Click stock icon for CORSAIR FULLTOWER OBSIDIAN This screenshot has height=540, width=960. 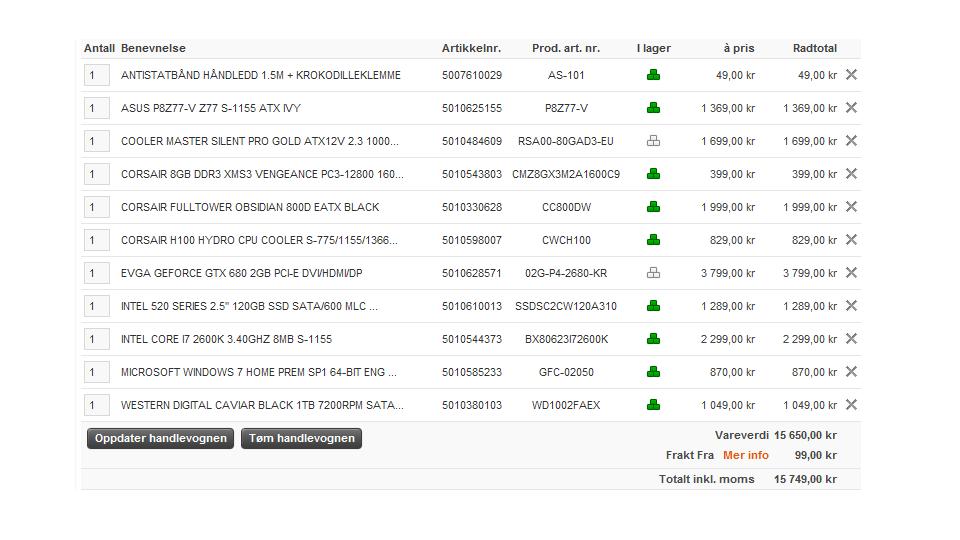click(x=653, y=207)
